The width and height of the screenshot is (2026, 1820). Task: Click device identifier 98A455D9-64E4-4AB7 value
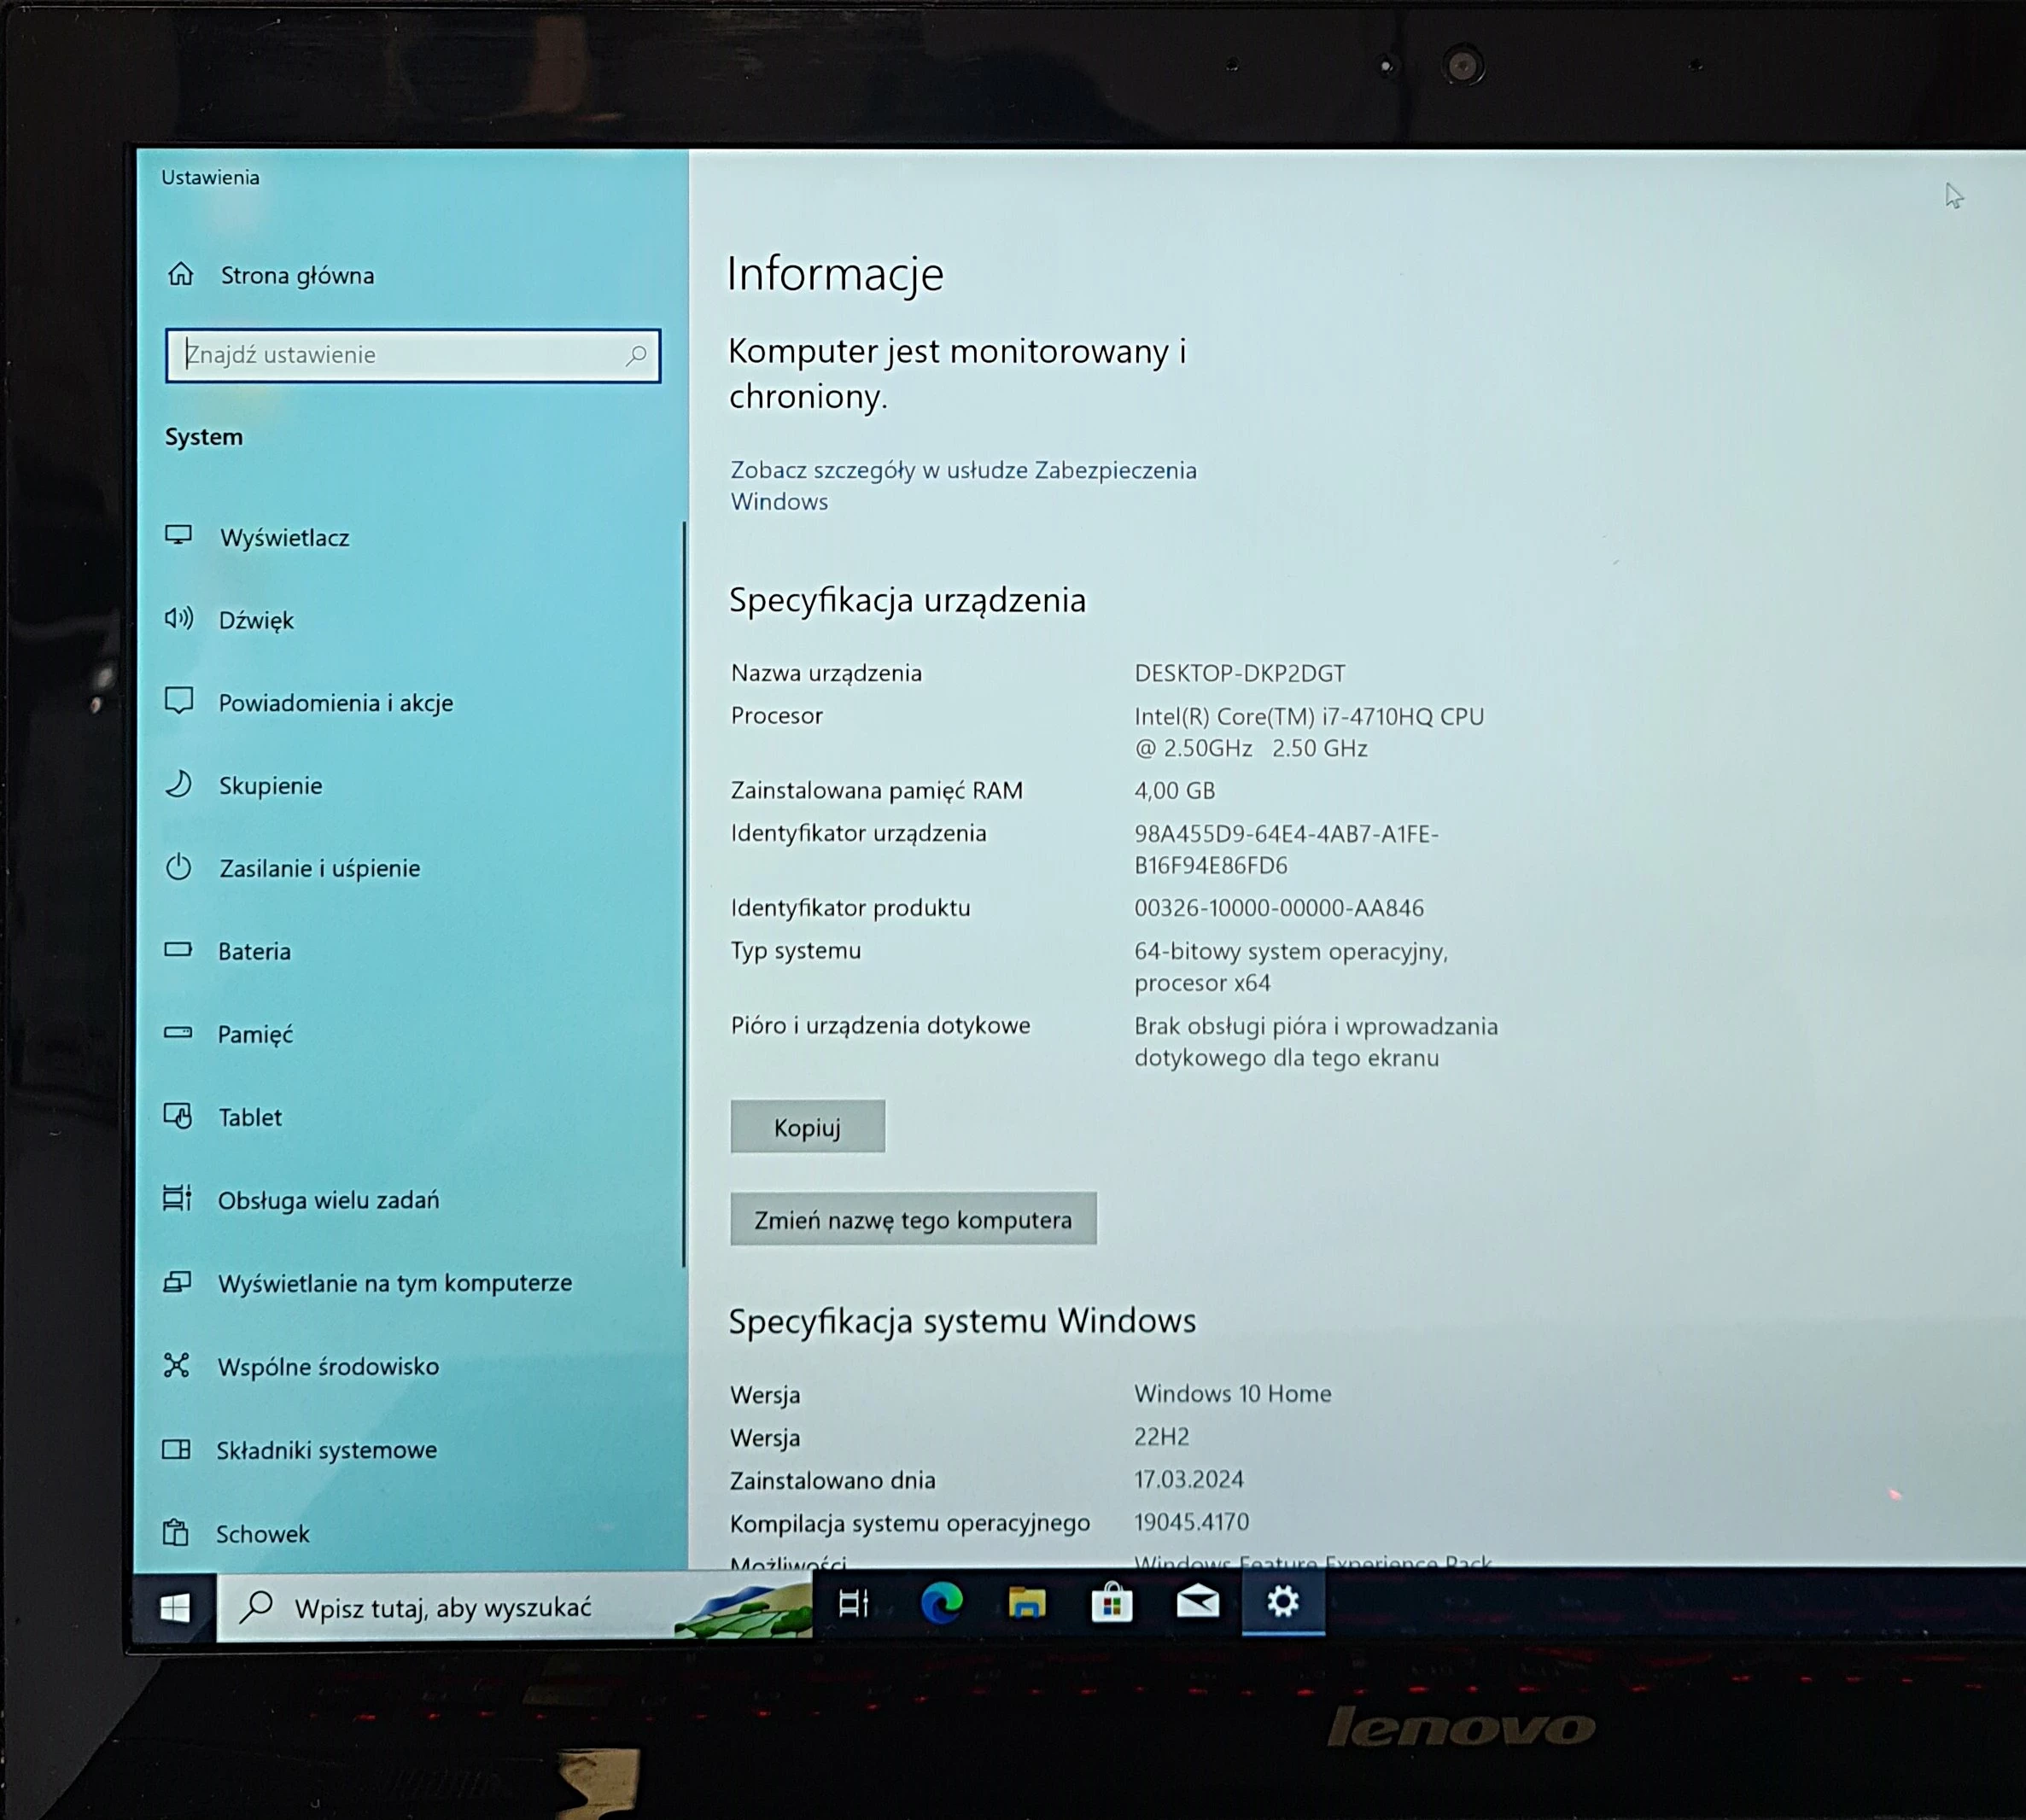pyautogui.click(x=1286, y=849)
